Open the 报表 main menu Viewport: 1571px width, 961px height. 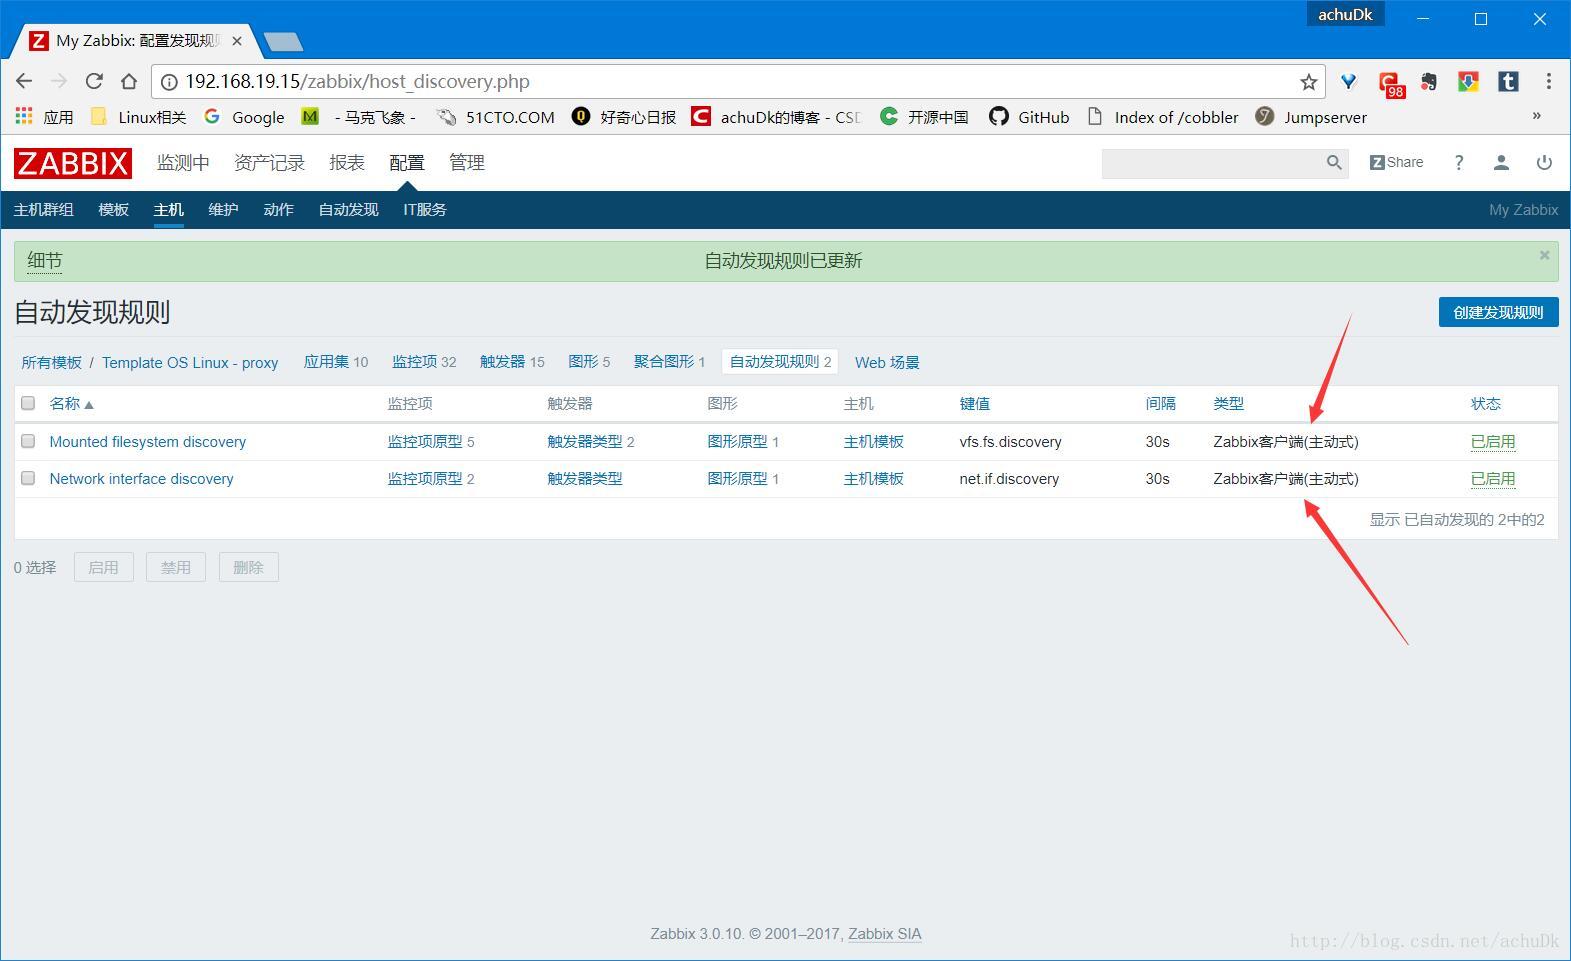pos(347,162)
